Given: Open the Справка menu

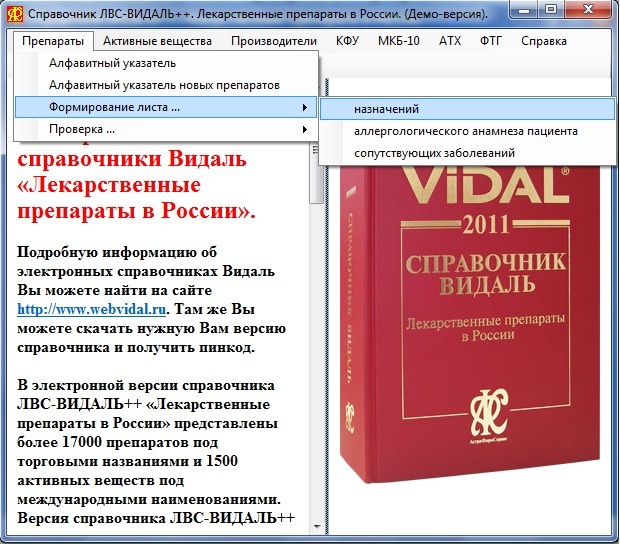Looking at the screenshot, I should [x=544, y=41].
